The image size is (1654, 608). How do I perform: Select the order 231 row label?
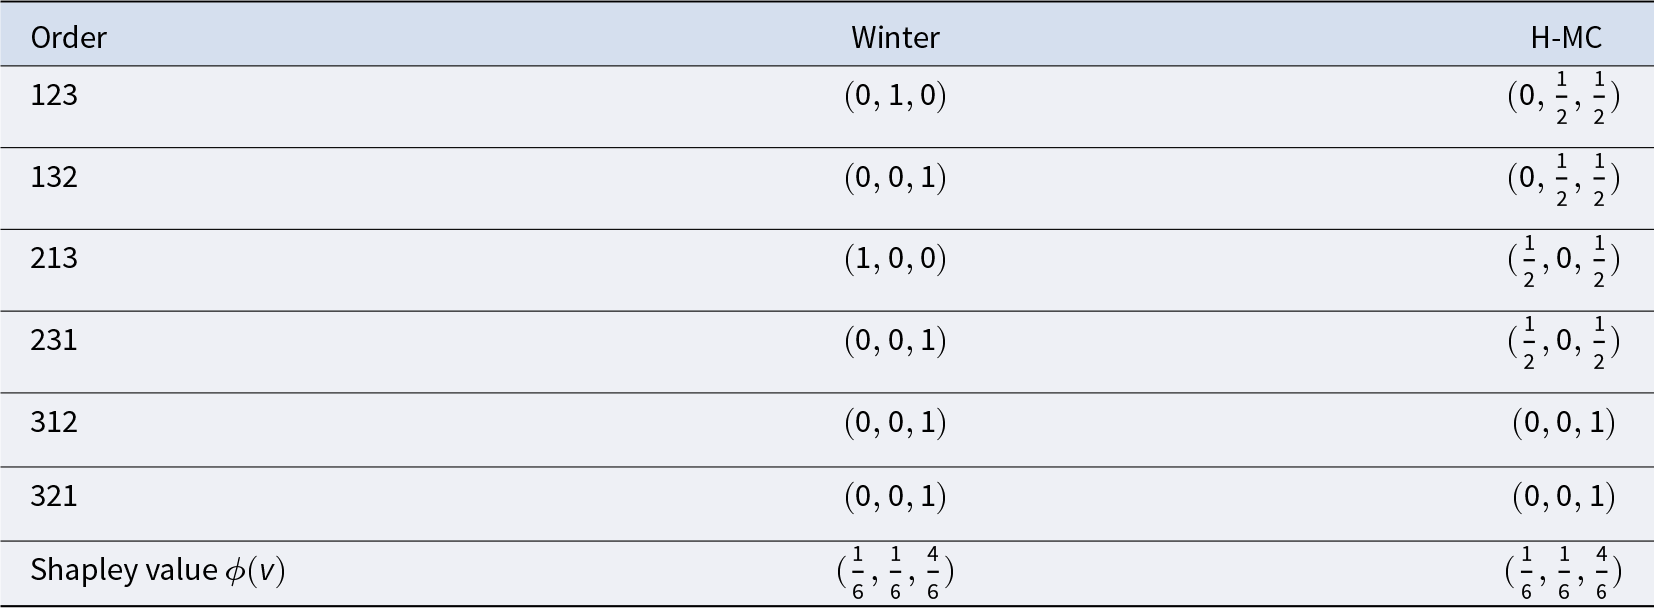coord(54,341)
